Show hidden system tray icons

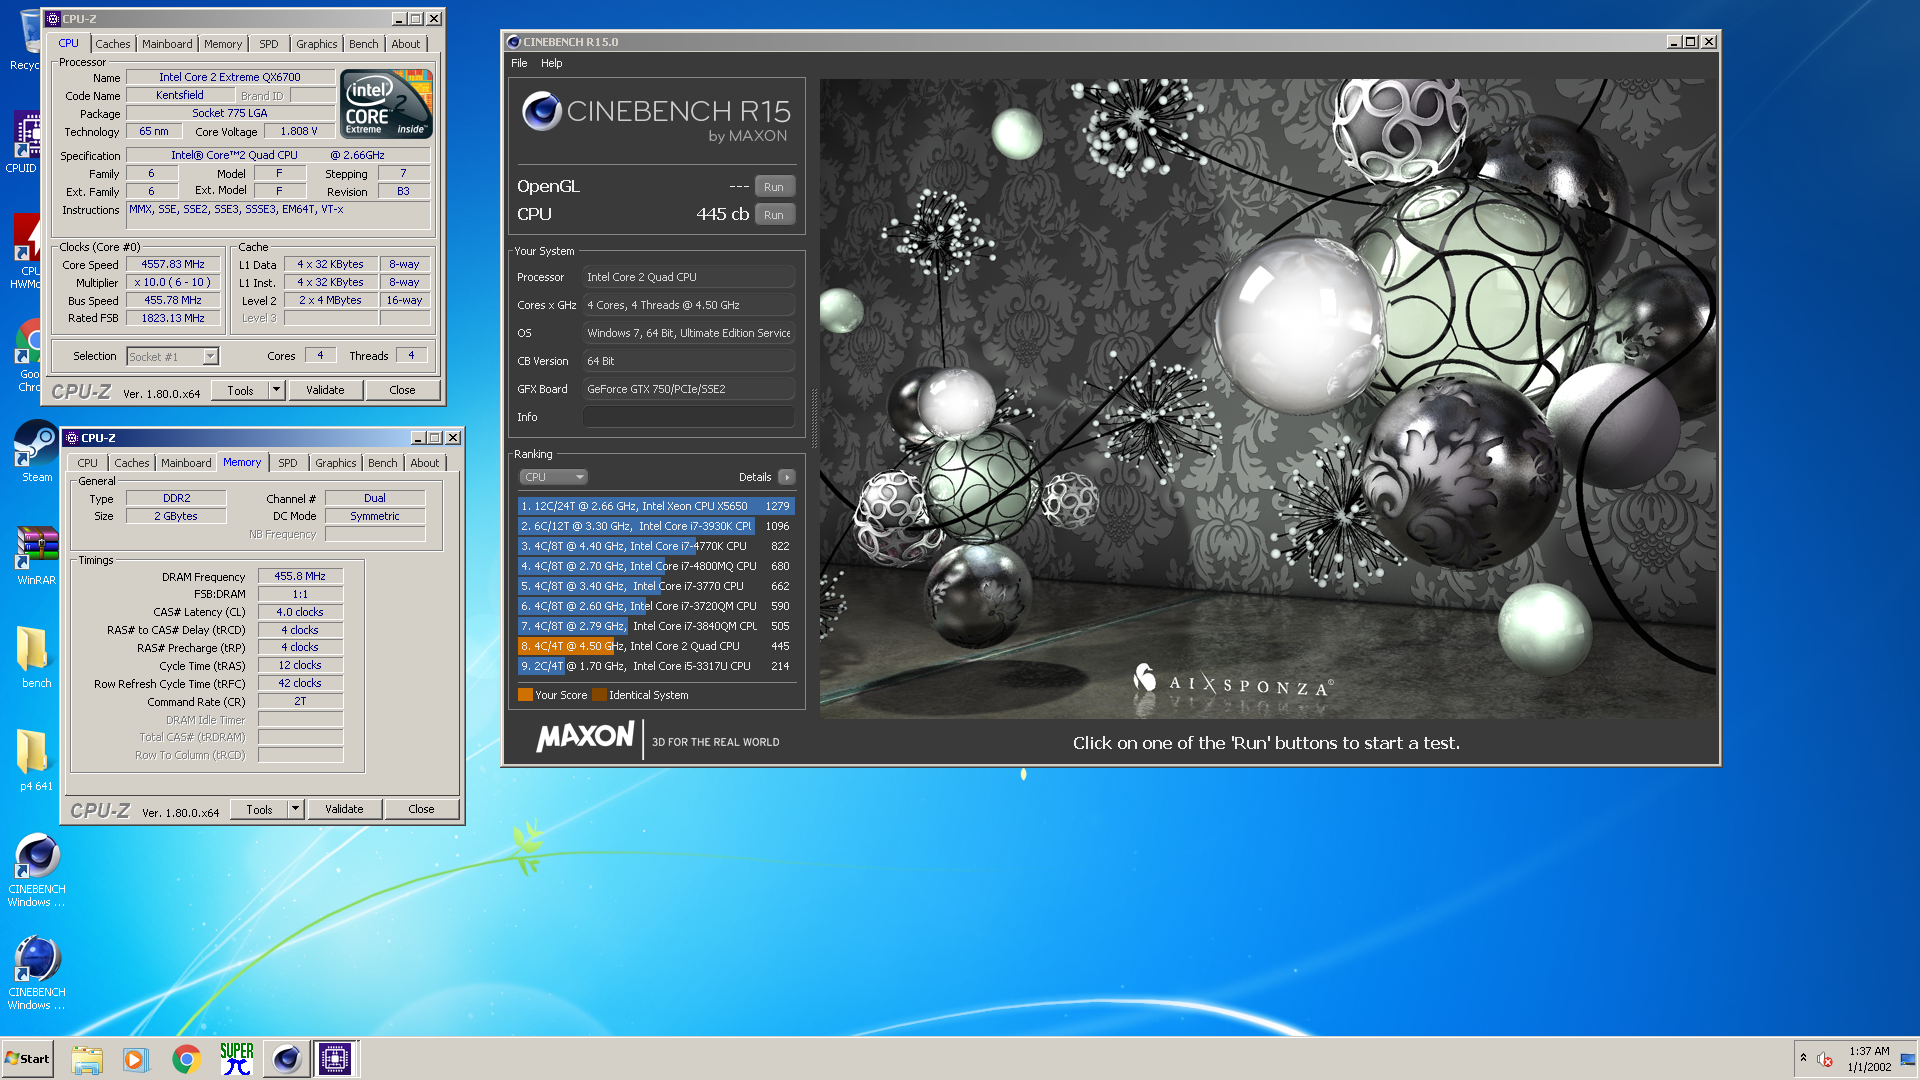pyautogui.click(x=1803, y=1058)
